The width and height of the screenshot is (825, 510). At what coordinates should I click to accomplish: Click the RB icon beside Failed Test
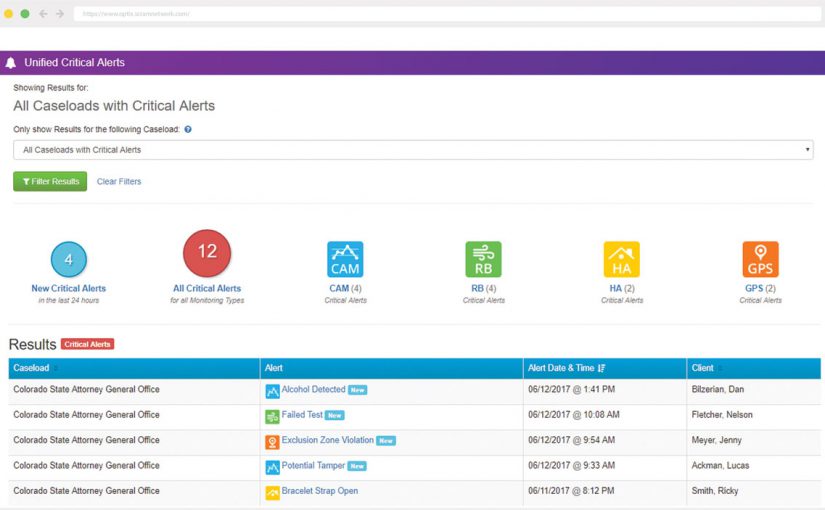[x=273, y=417]
